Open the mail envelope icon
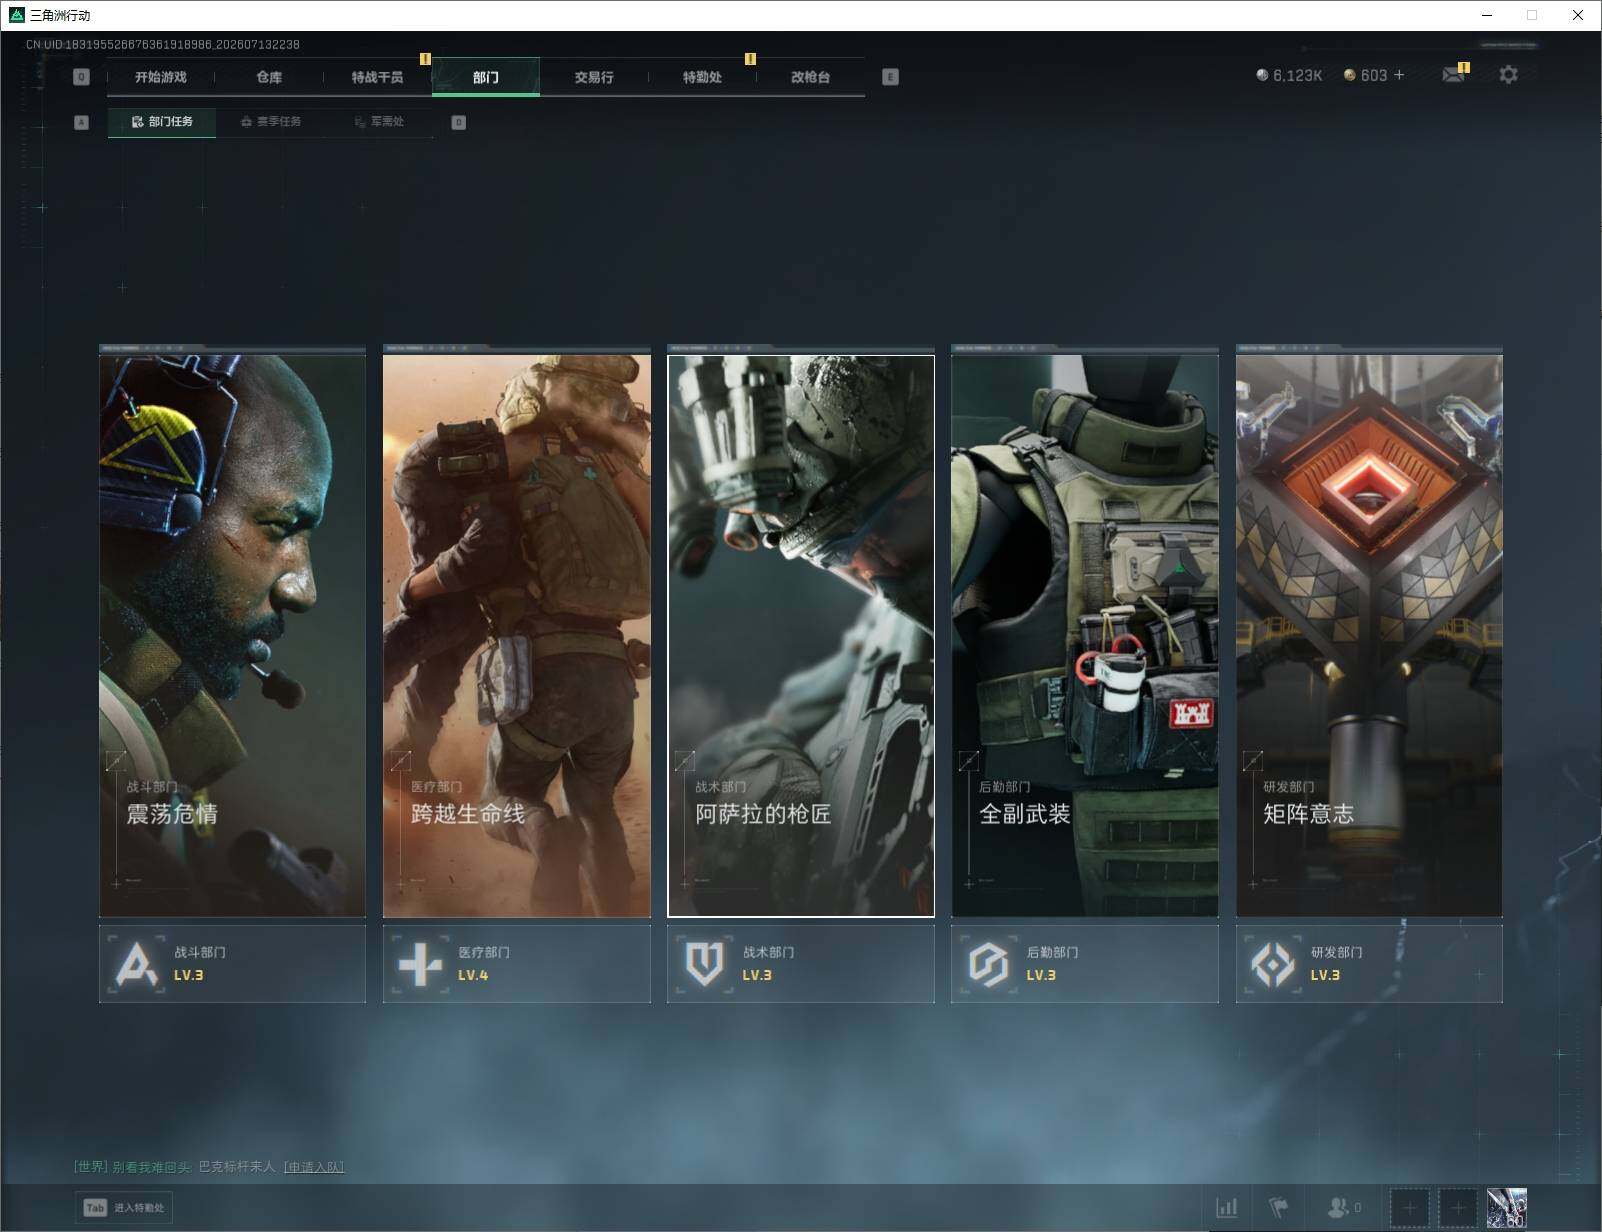The width and height of the screenshot is (1602, 1232). pyautogui.click(x=1453, y=75)
